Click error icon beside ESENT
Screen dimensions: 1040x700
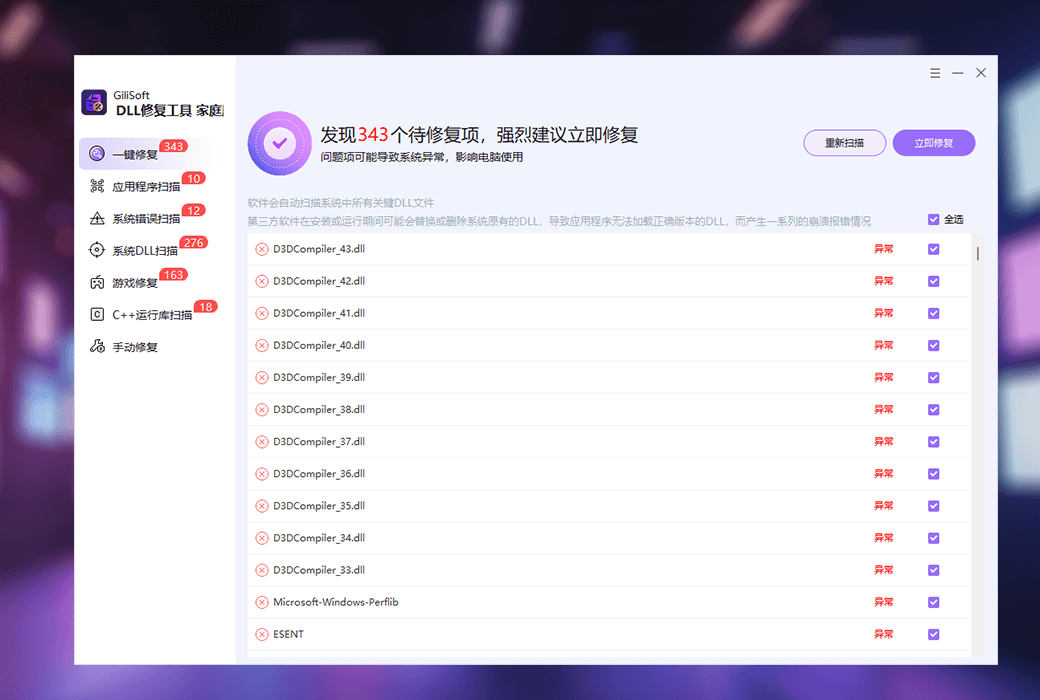point(262,634)
